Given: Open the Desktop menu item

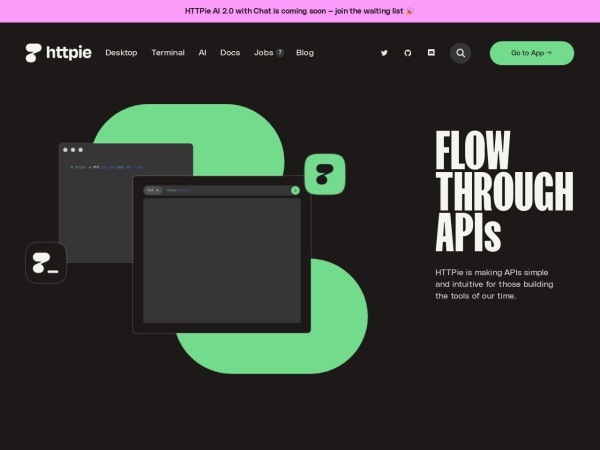Looking at the screenshot, I should click(121, 53).
